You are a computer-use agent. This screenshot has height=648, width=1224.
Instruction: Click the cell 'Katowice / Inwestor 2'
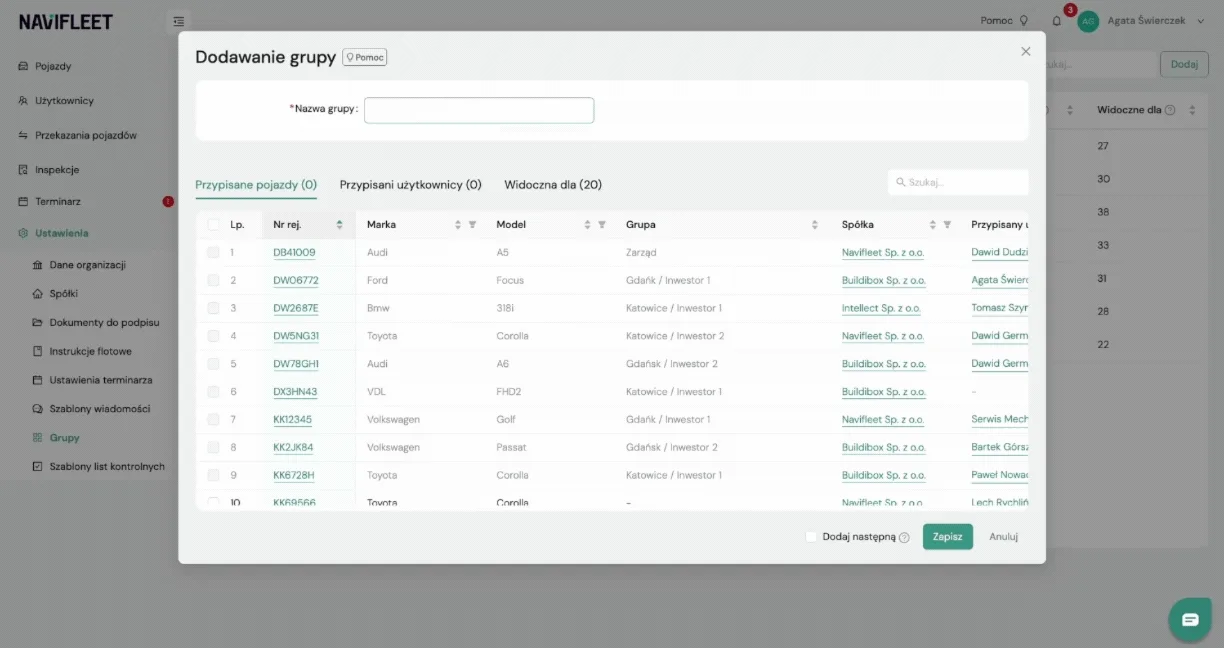click(x=675, y=336)
